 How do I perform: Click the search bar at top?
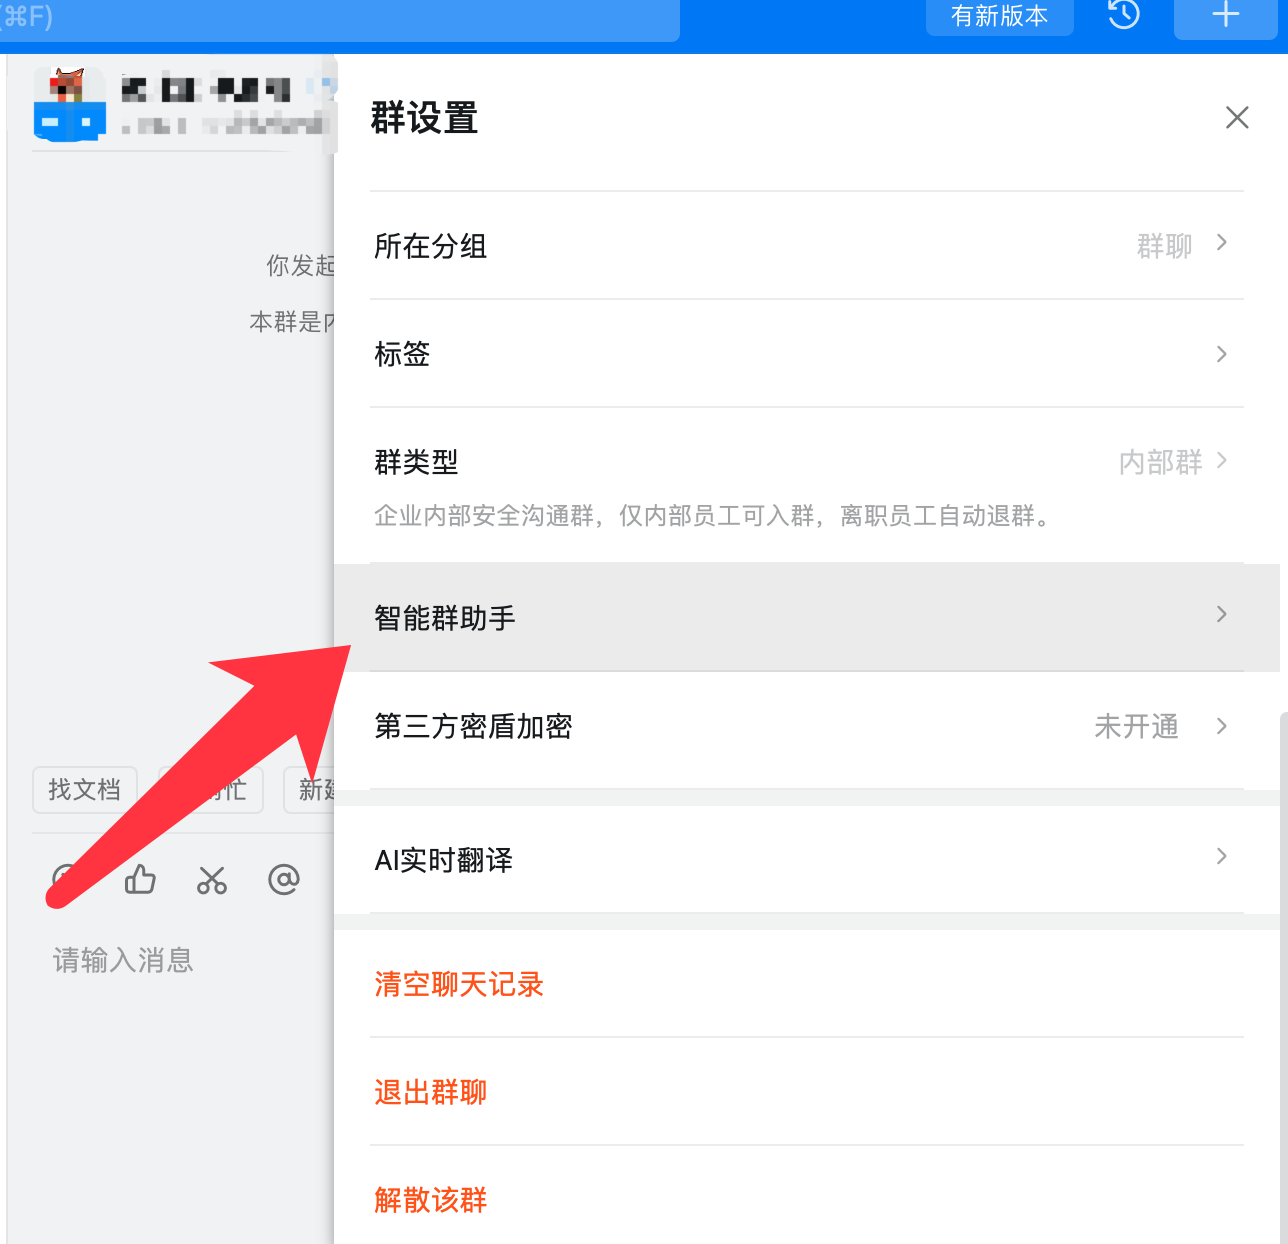pos(340,18)
